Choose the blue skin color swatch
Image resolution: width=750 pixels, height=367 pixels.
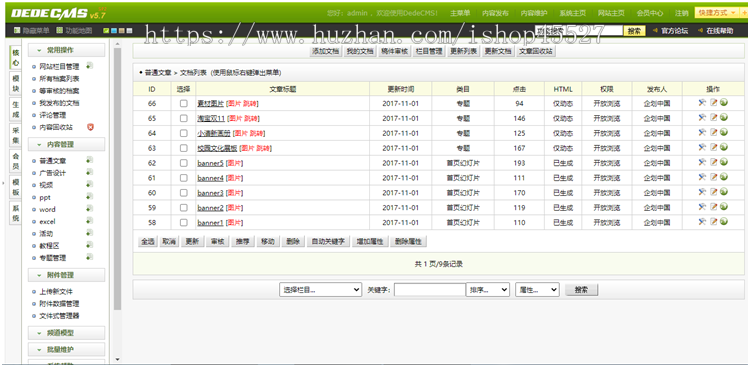pyautogui.click(x=114, y=31)
